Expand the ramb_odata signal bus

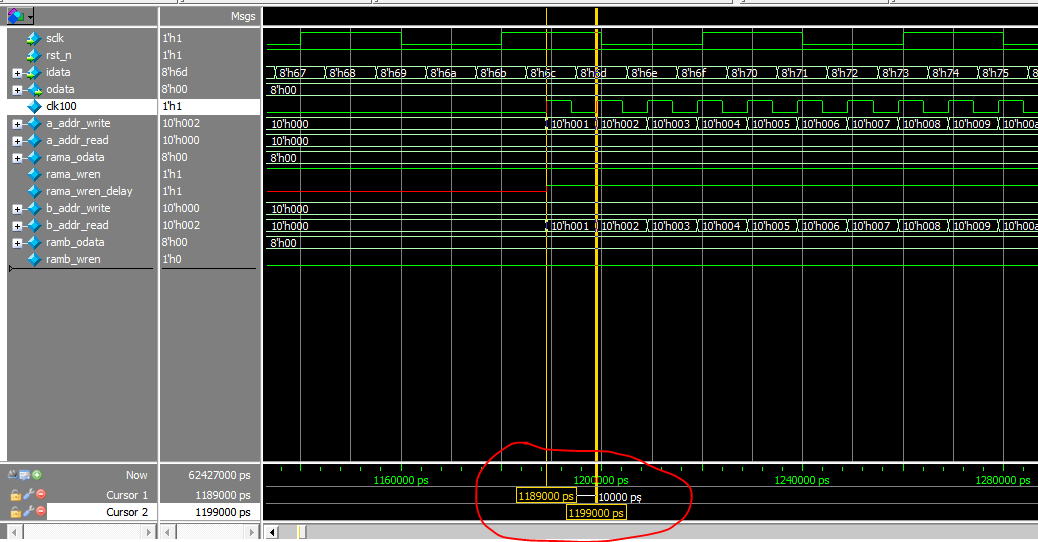click(17, 243)
